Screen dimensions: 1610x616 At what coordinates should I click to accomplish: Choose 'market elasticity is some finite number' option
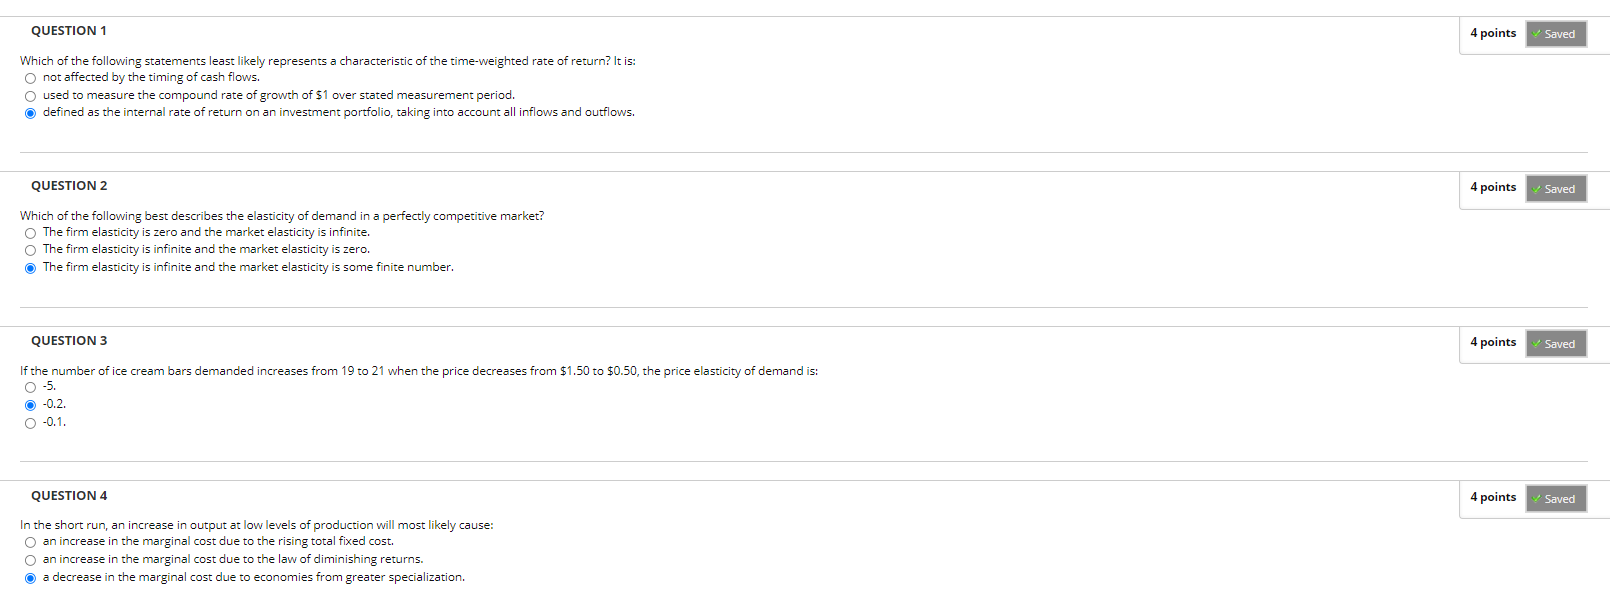tap(30, 268)
